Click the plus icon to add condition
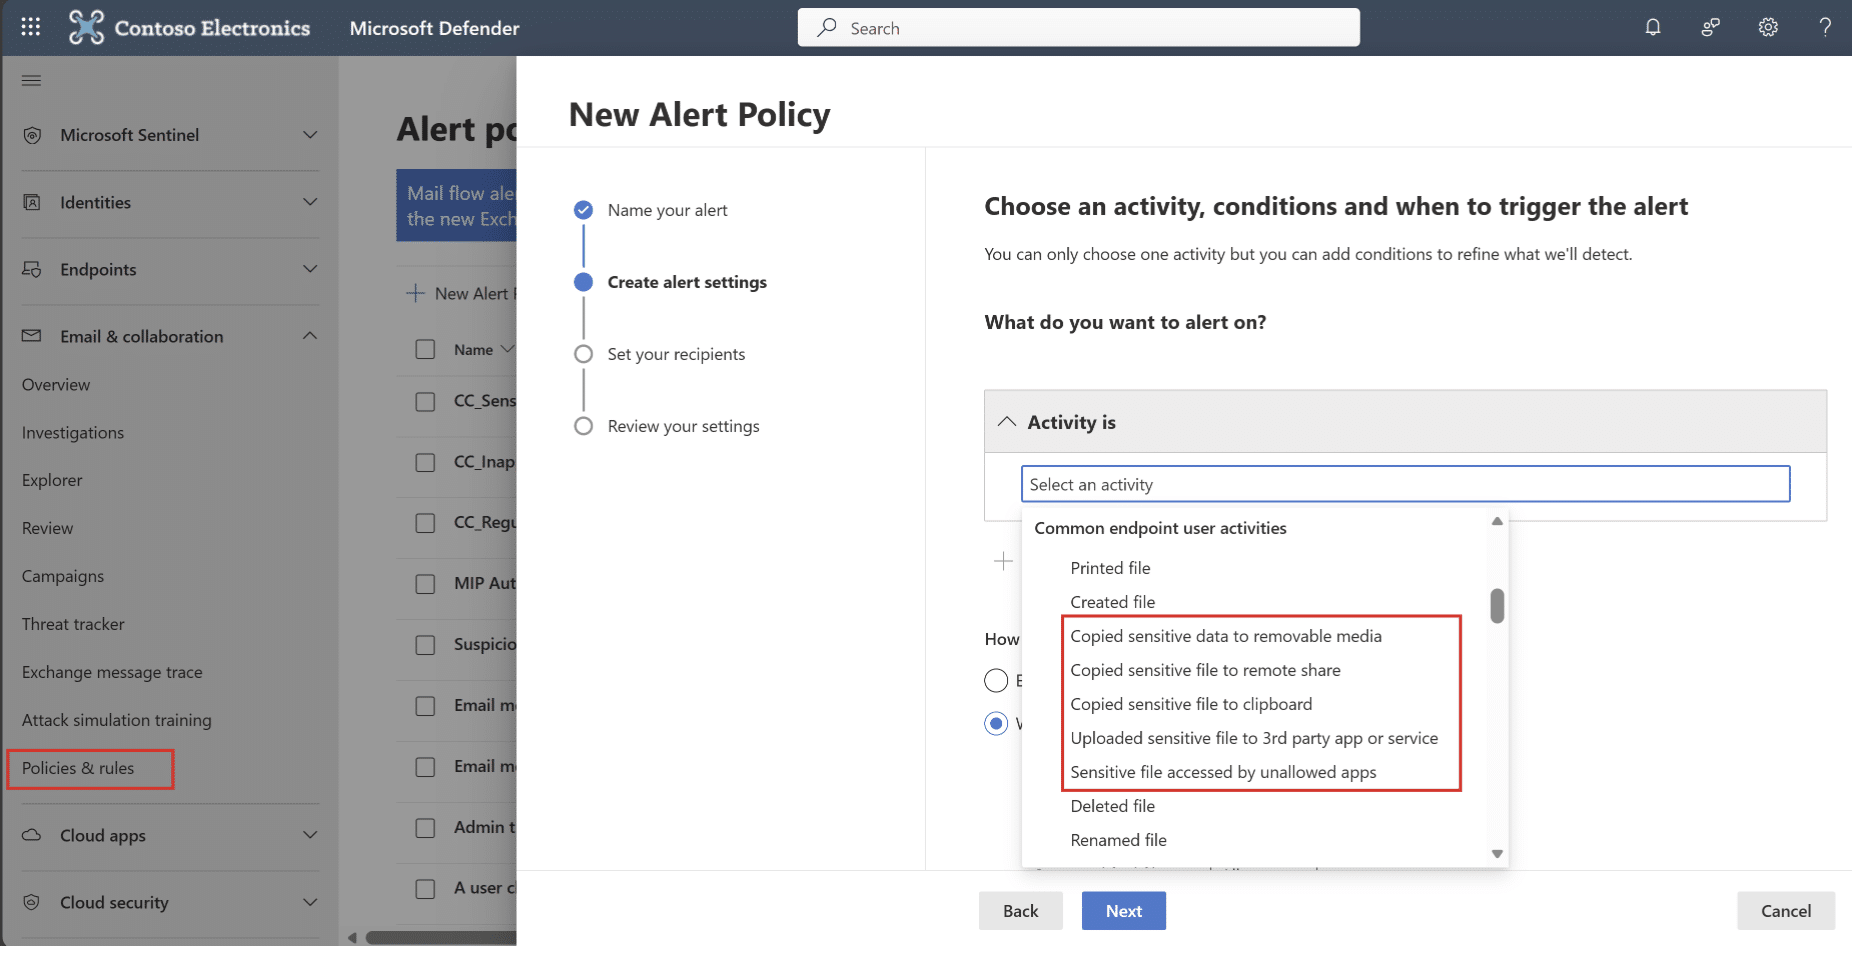 (1003, 561)
